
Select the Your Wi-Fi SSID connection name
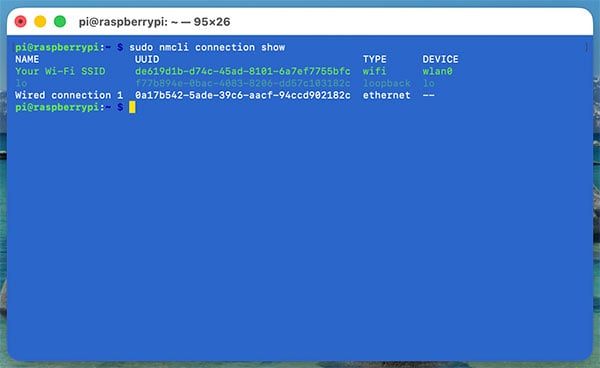point(60,71)
